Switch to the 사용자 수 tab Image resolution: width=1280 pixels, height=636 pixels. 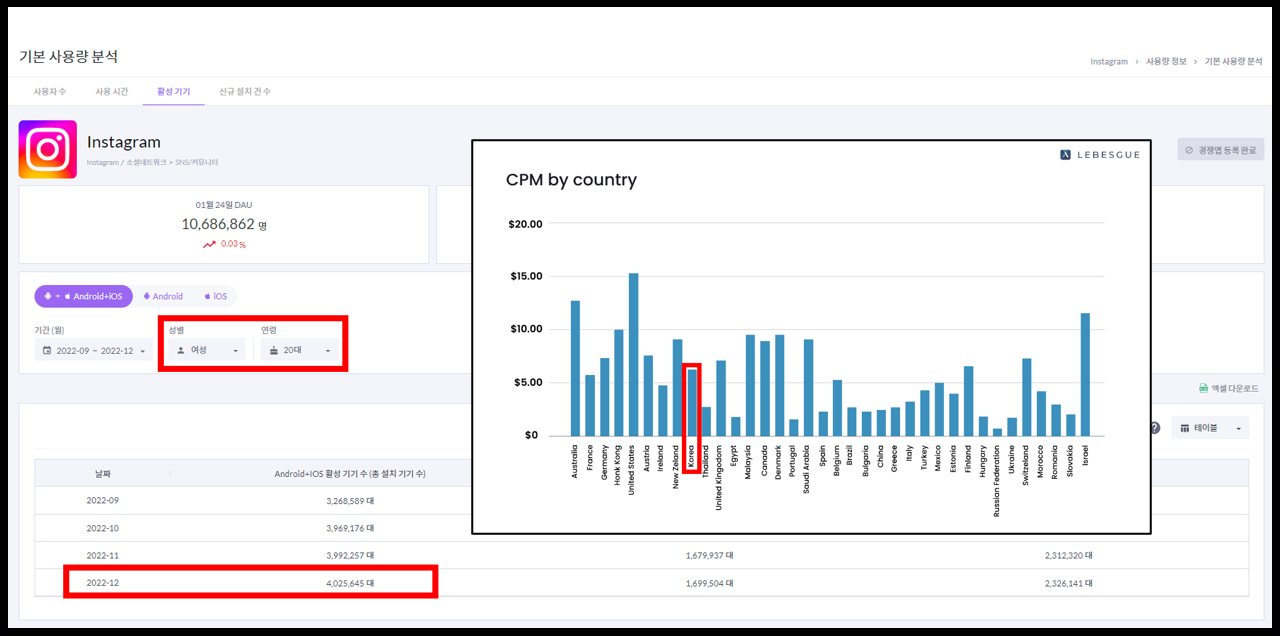coord(50,91)
